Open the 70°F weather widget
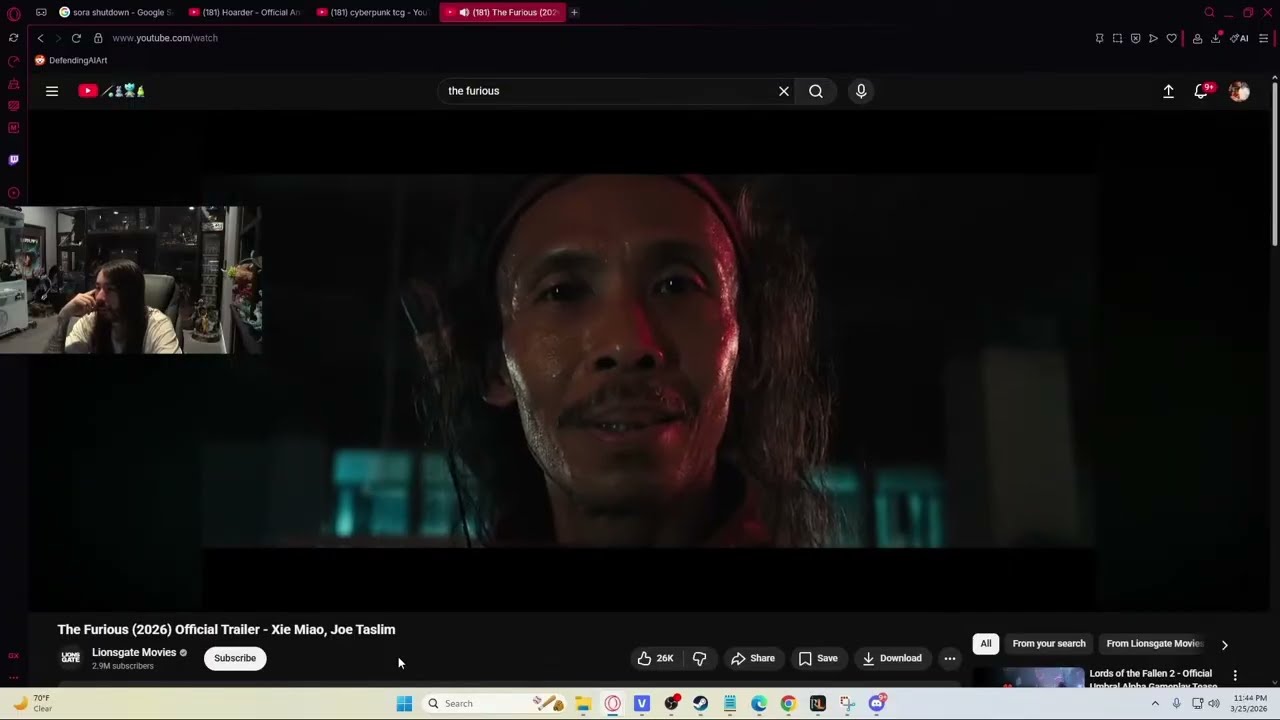 (x=32, y=703)
